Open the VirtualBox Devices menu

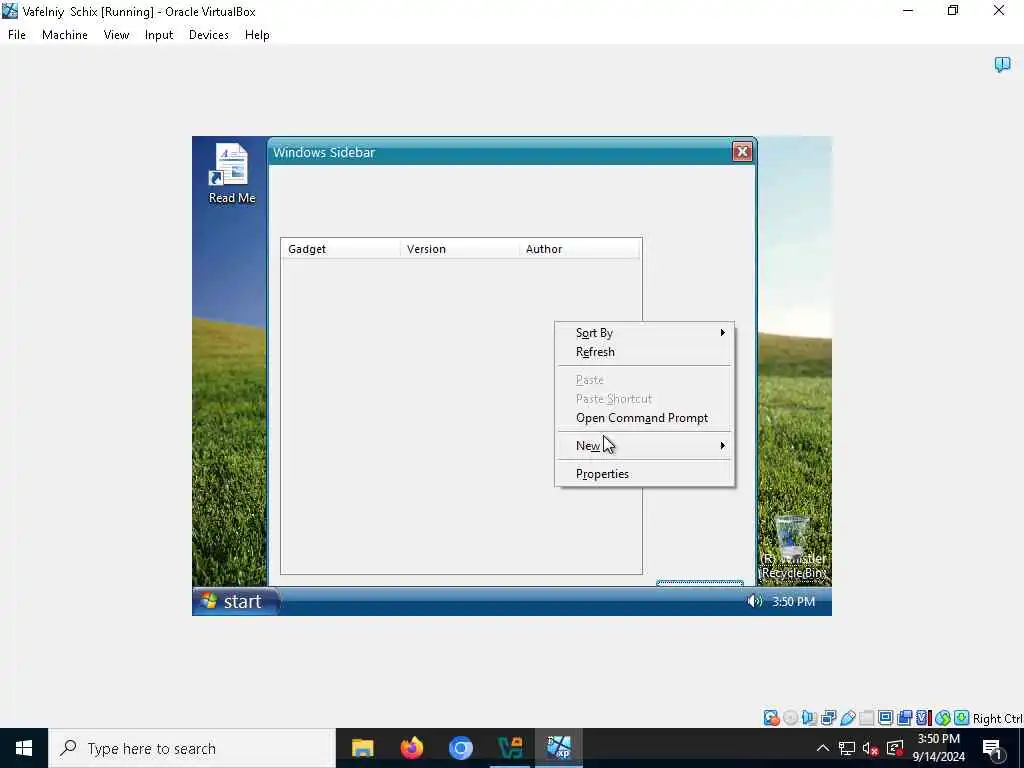[208, 35]
